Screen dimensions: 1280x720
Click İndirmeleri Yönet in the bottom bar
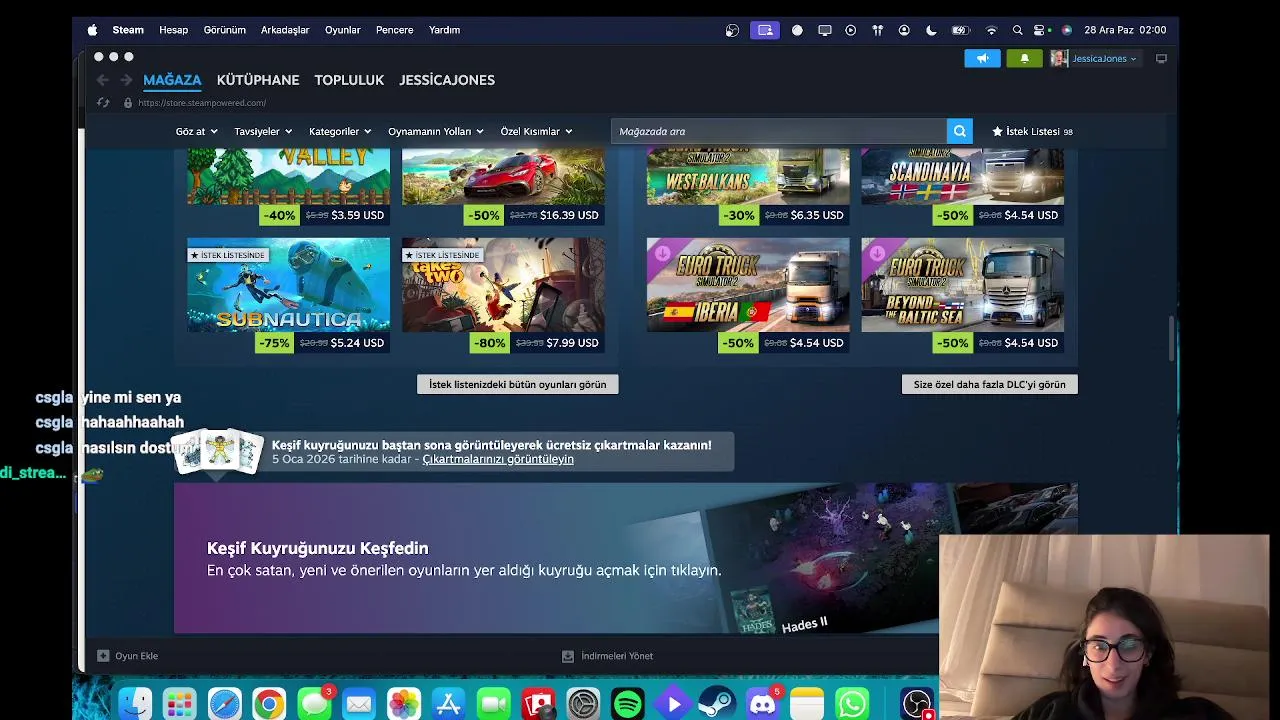click(617, 656)
